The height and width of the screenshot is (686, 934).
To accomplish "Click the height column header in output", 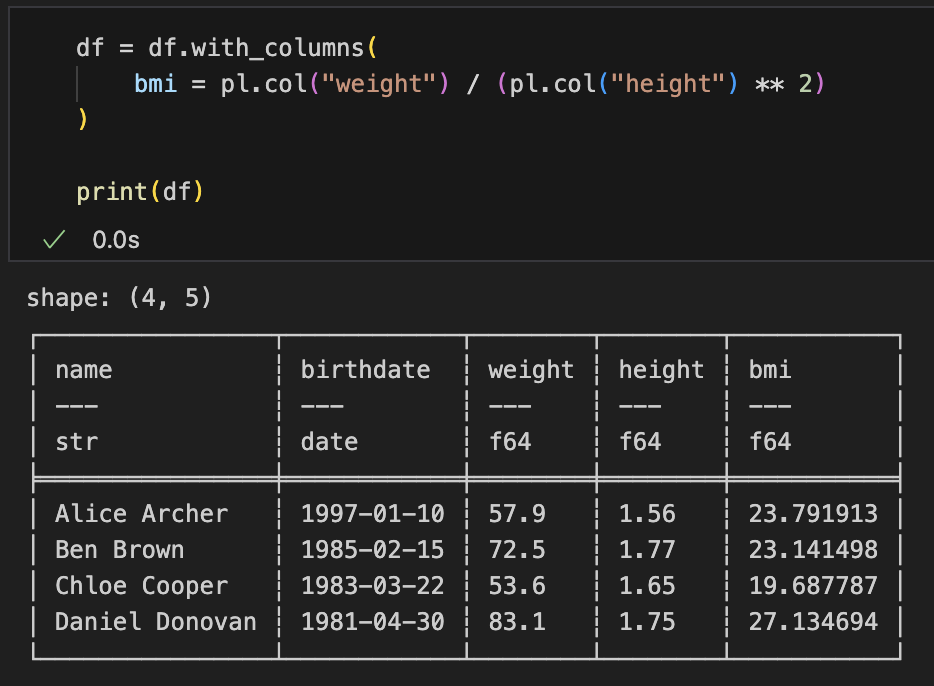I will [x=661, y=370].
